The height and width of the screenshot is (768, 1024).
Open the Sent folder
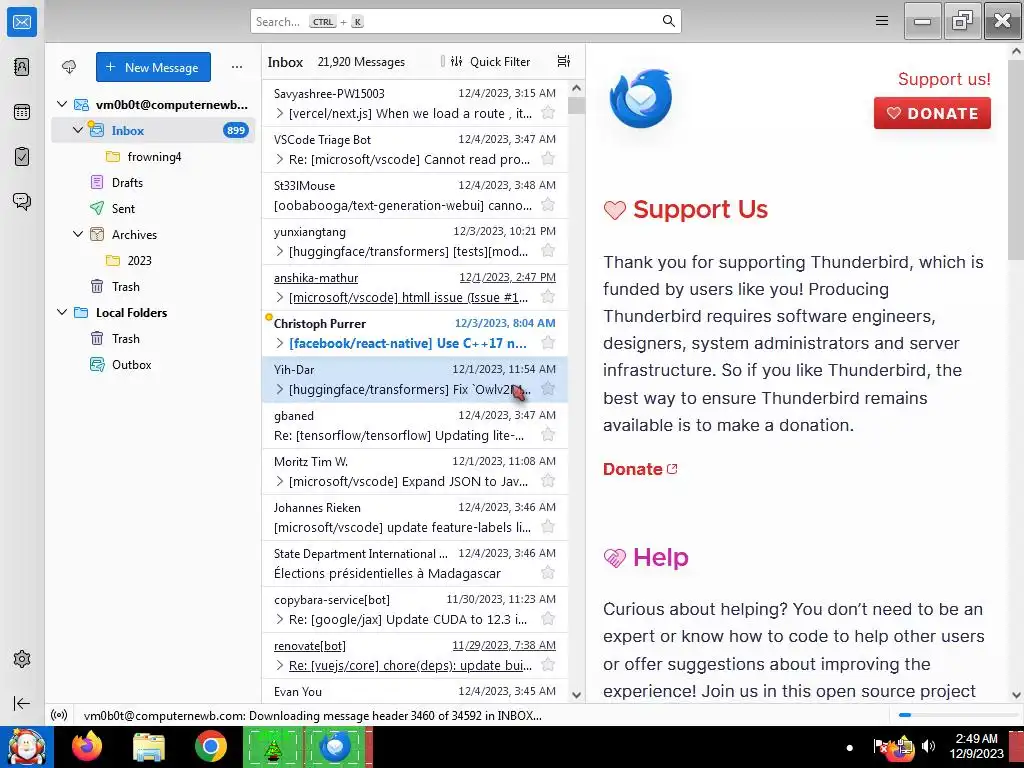click(x=153, y=208)
